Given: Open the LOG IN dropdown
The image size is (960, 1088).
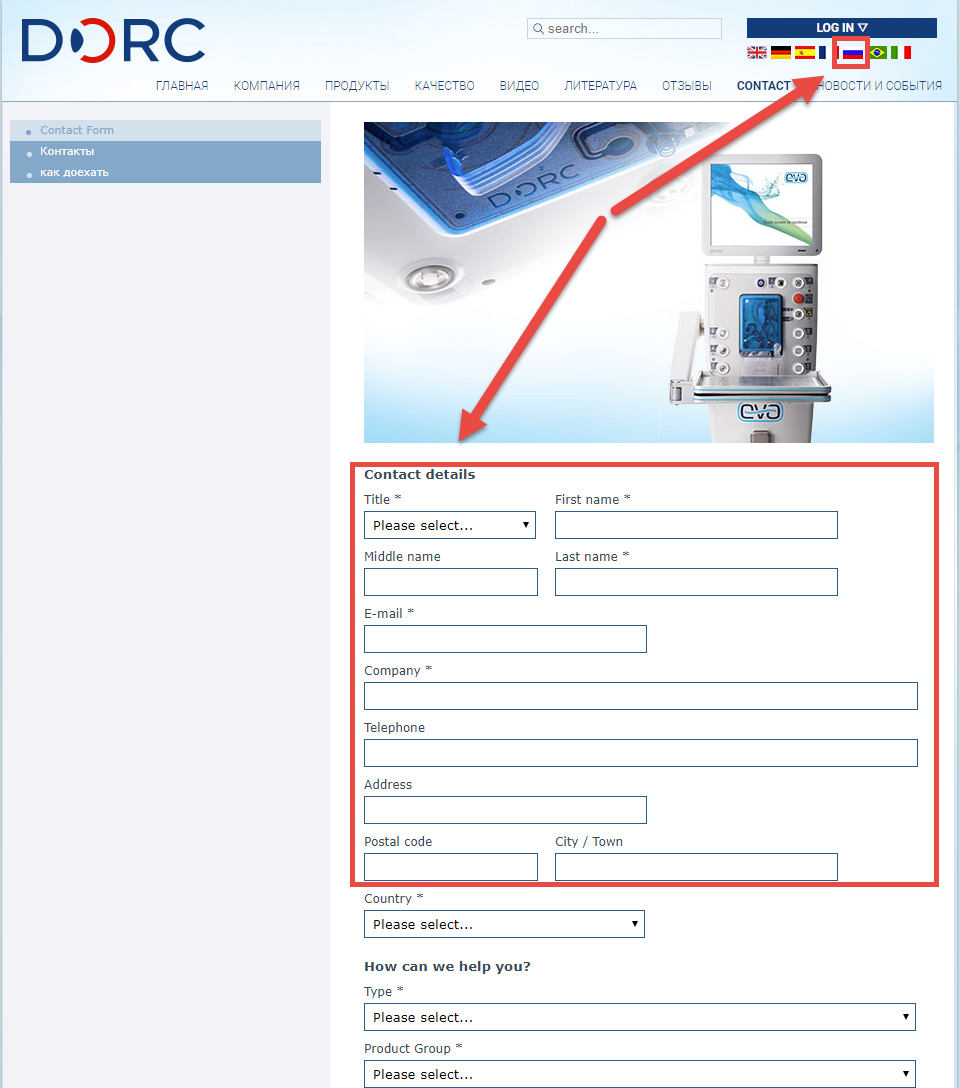Looking at the screenshot, I should 841,28.
